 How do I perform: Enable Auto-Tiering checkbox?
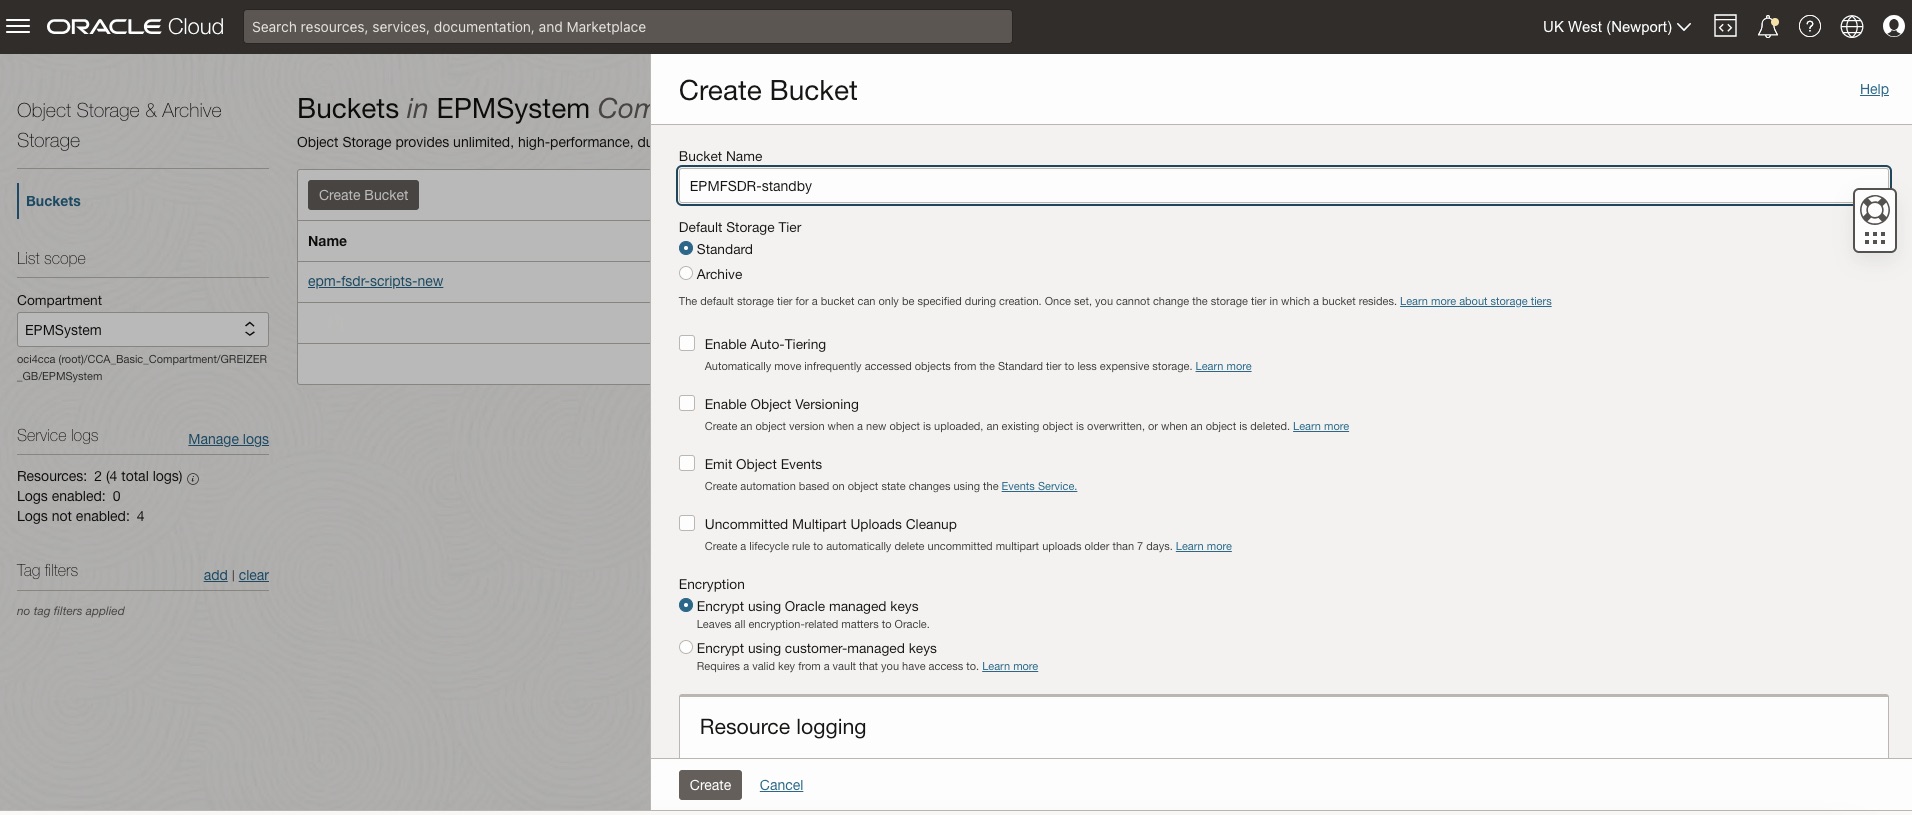[687, 343]
